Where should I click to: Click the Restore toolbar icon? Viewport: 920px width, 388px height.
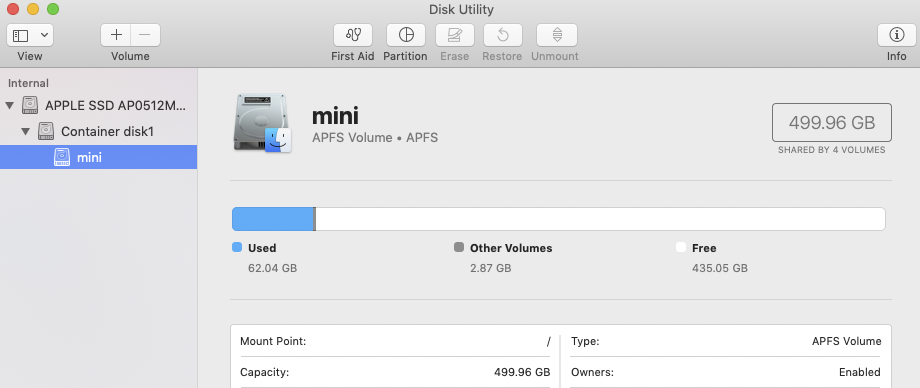tap(502, 35)
